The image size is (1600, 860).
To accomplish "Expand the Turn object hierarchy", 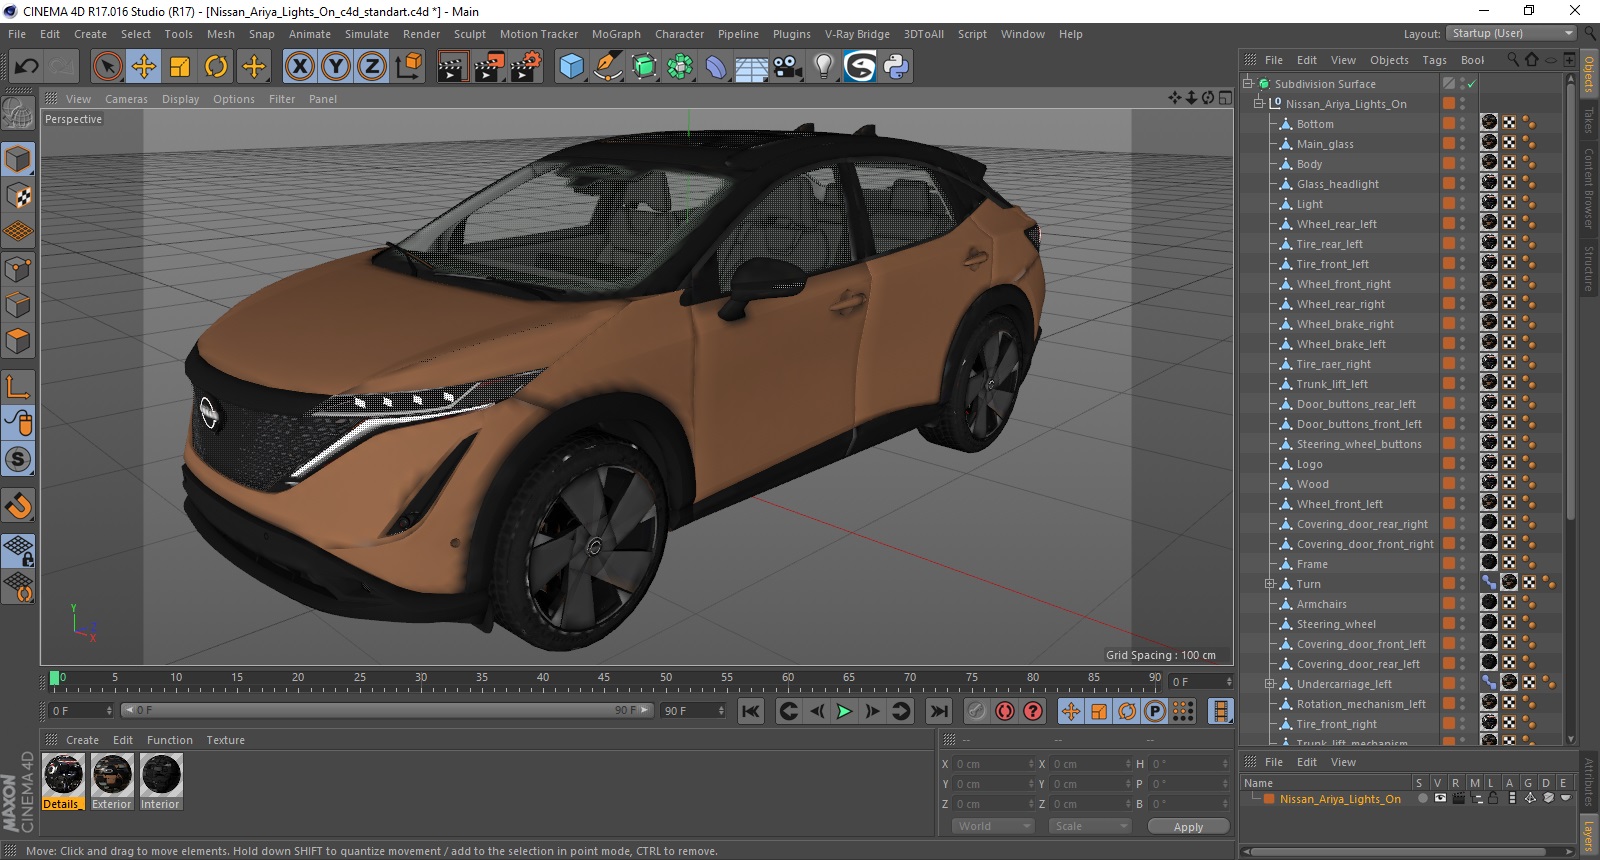I will click(1269, 584).
